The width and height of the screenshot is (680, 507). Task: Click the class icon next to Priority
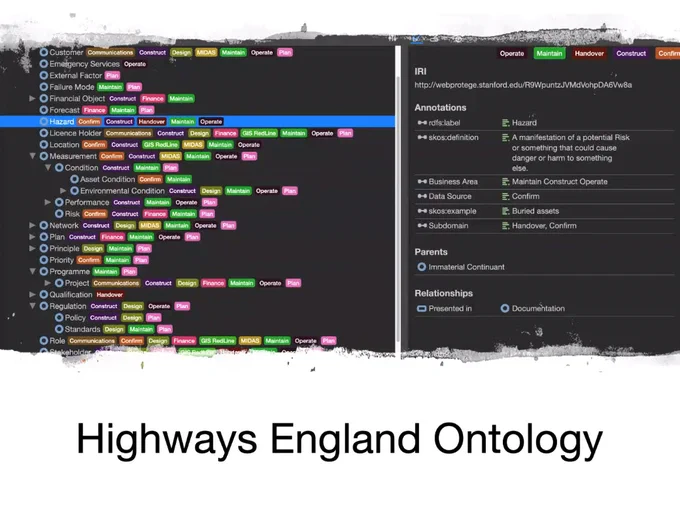tap(44, 260)
